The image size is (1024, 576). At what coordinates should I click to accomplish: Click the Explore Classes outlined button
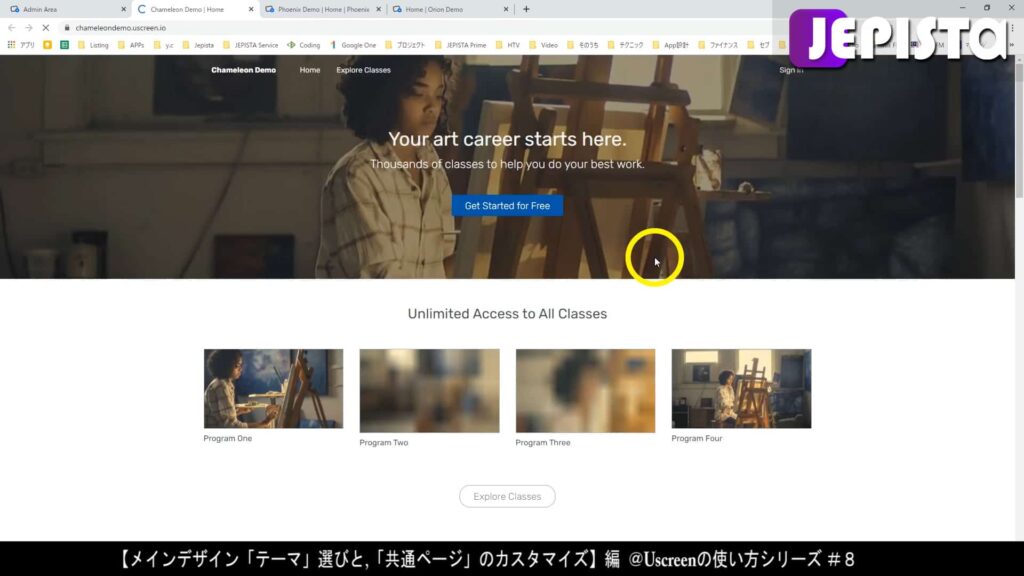[507, 496]
